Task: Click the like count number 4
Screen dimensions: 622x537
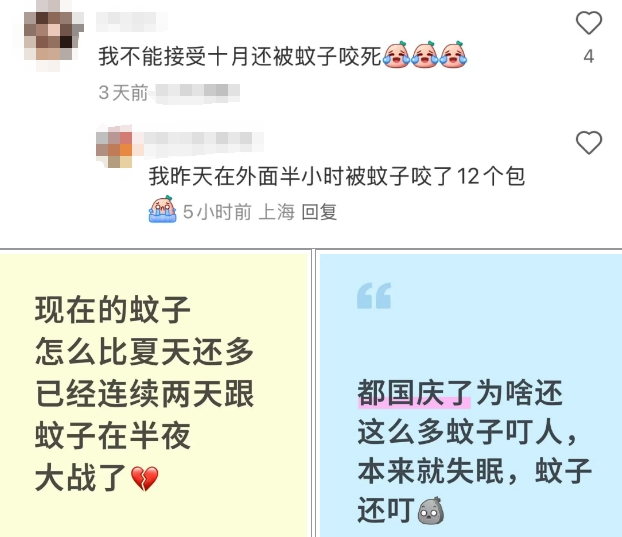Action: 589,56
